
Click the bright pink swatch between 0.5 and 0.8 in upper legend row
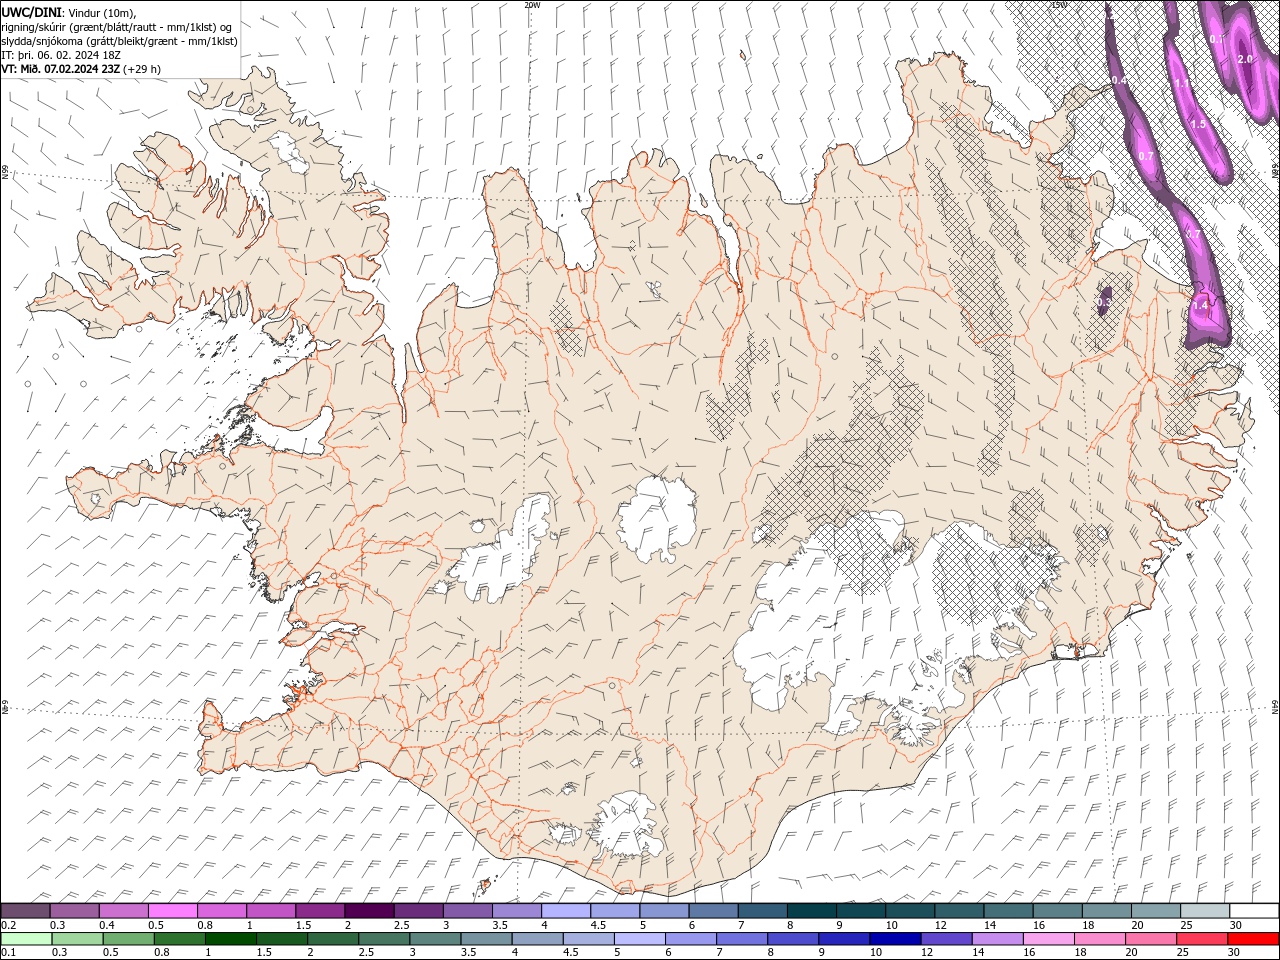pos(173,911)
